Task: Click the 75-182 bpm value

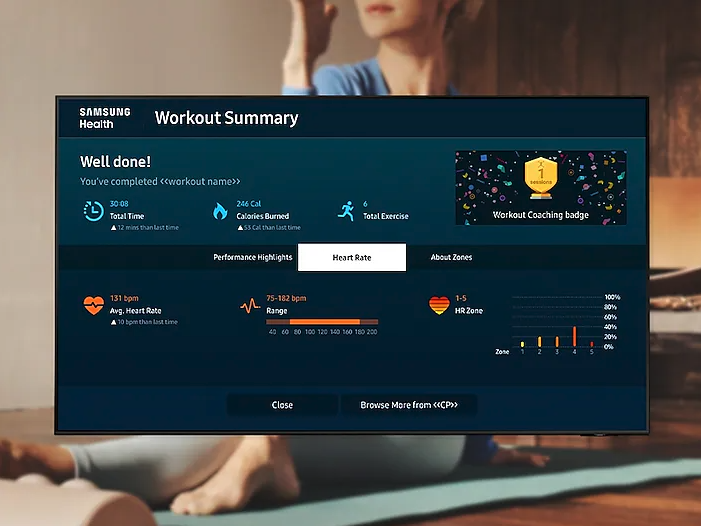Action: tap(286, 298)
